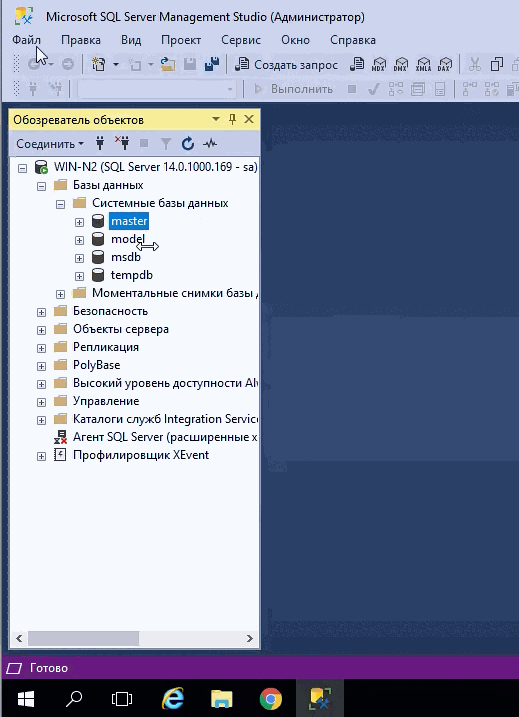Click the New Project toolbar icon
Screen dimensions: 519x717
click(x=98, y=64)
